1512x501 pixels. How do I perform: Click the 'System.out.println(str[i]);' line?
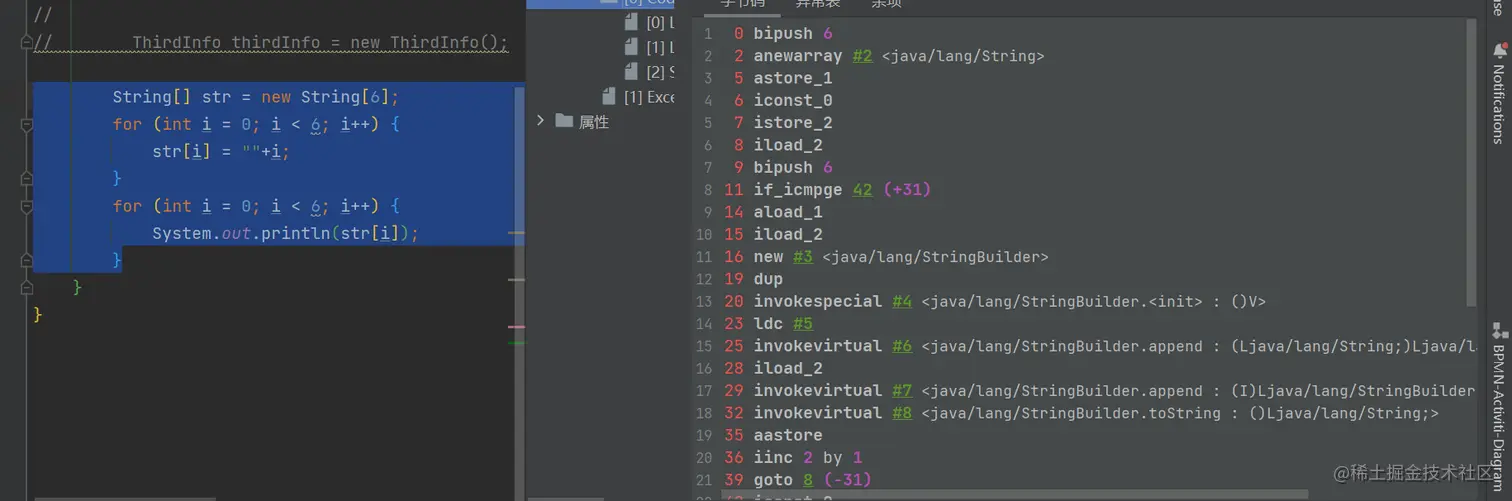(x=285, y=233)
